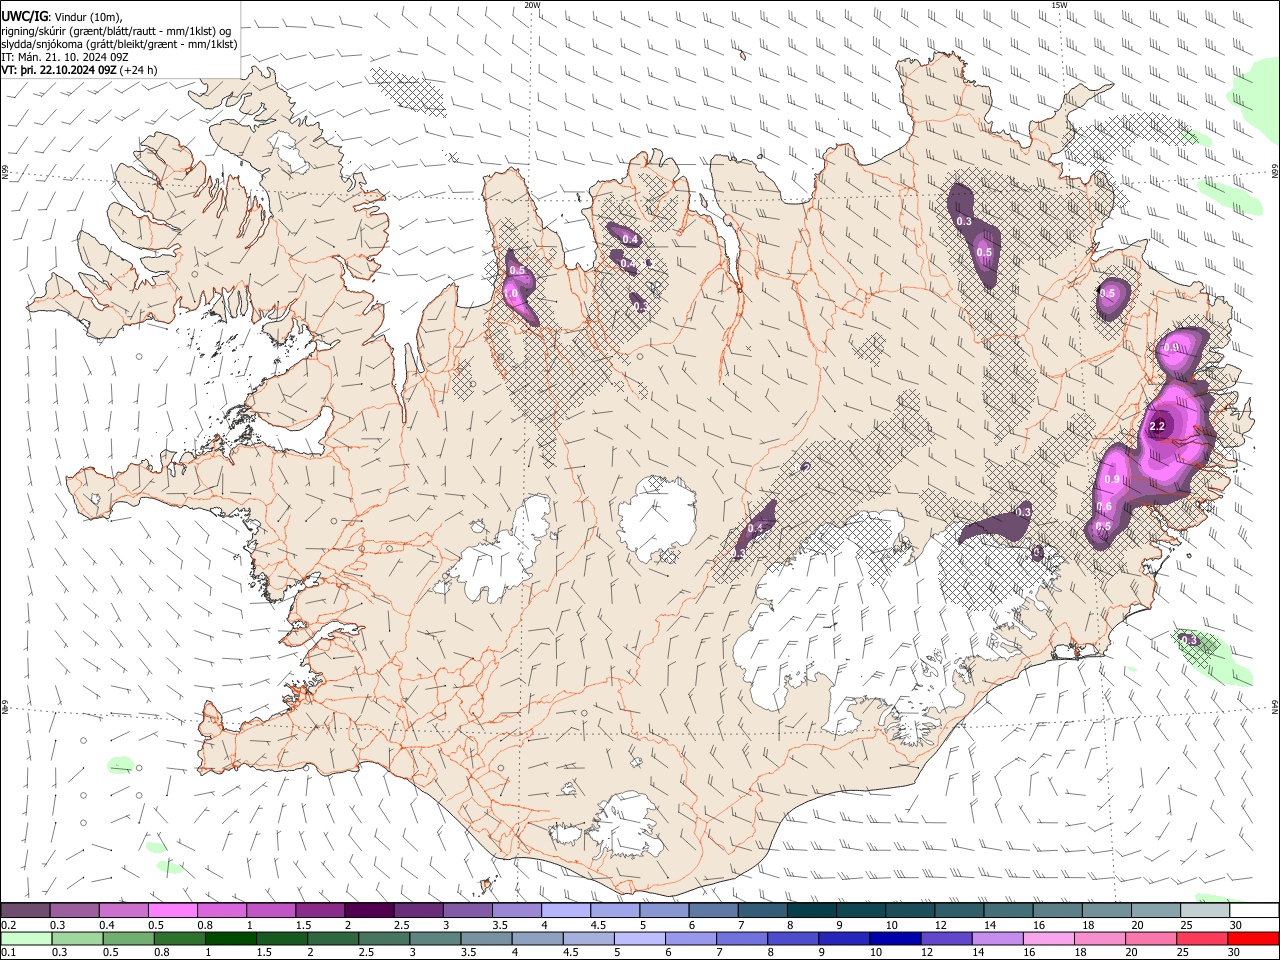
Task: Click the '2.2' precipitation value in the east
Action: tap(1158, 426)
